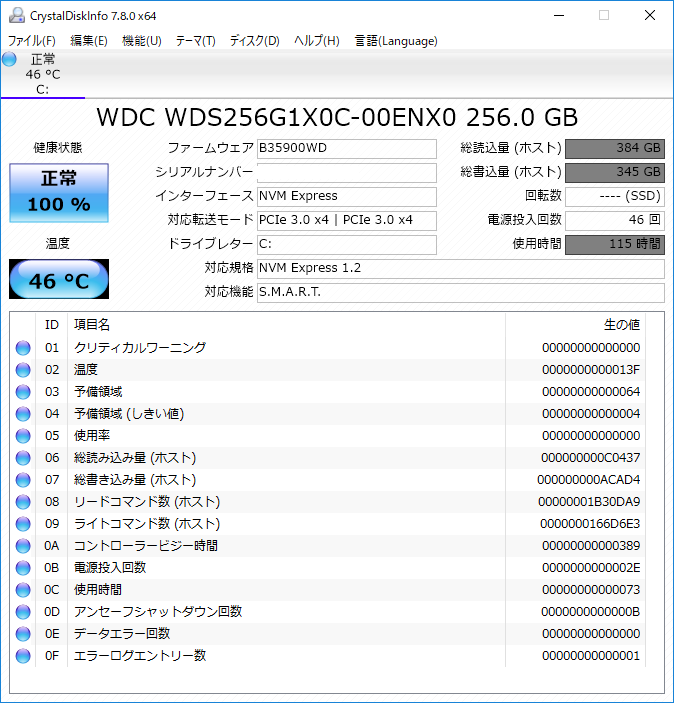The height and width of the screenshot is (703, 674).
Task: Click the 総読込量 384 GB value box
Action: click(614, 148)
